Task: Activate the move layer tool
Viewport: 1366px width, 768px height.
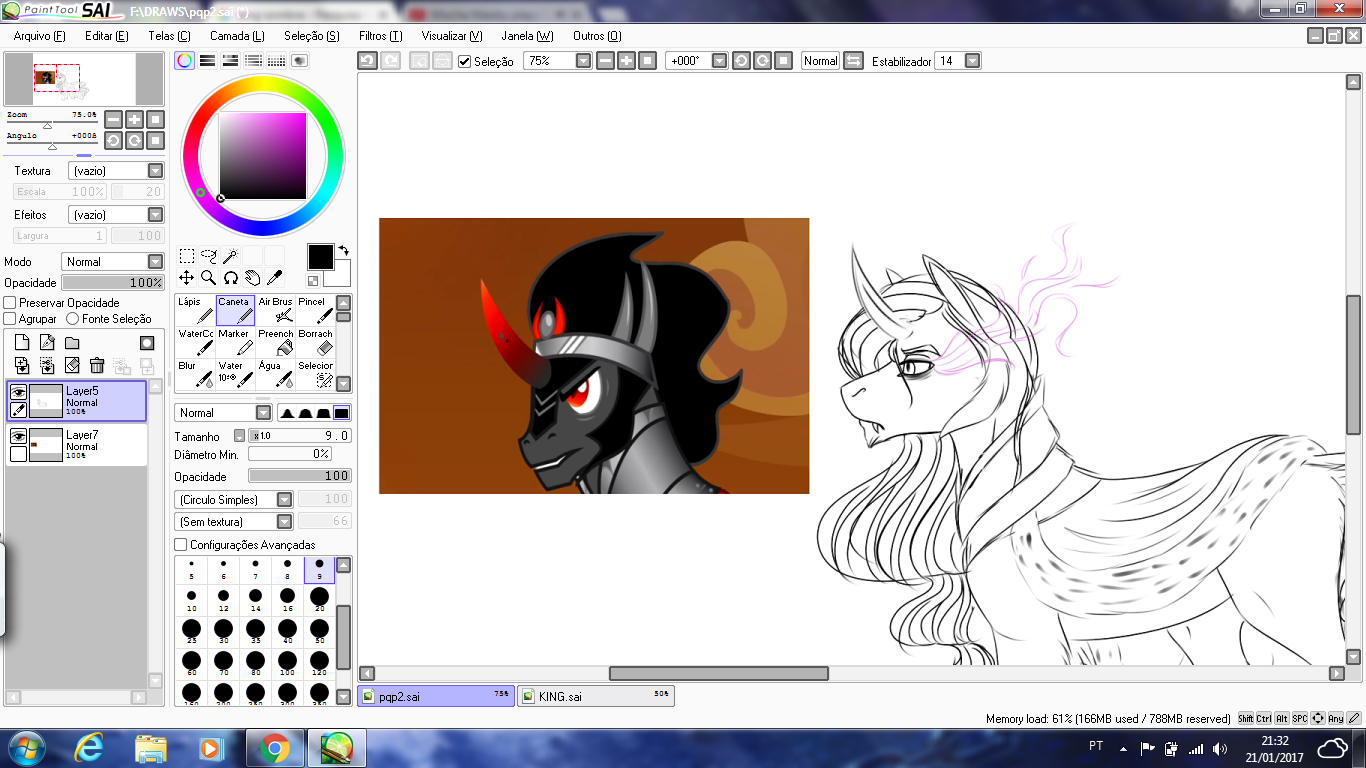Action: [187, 278]
